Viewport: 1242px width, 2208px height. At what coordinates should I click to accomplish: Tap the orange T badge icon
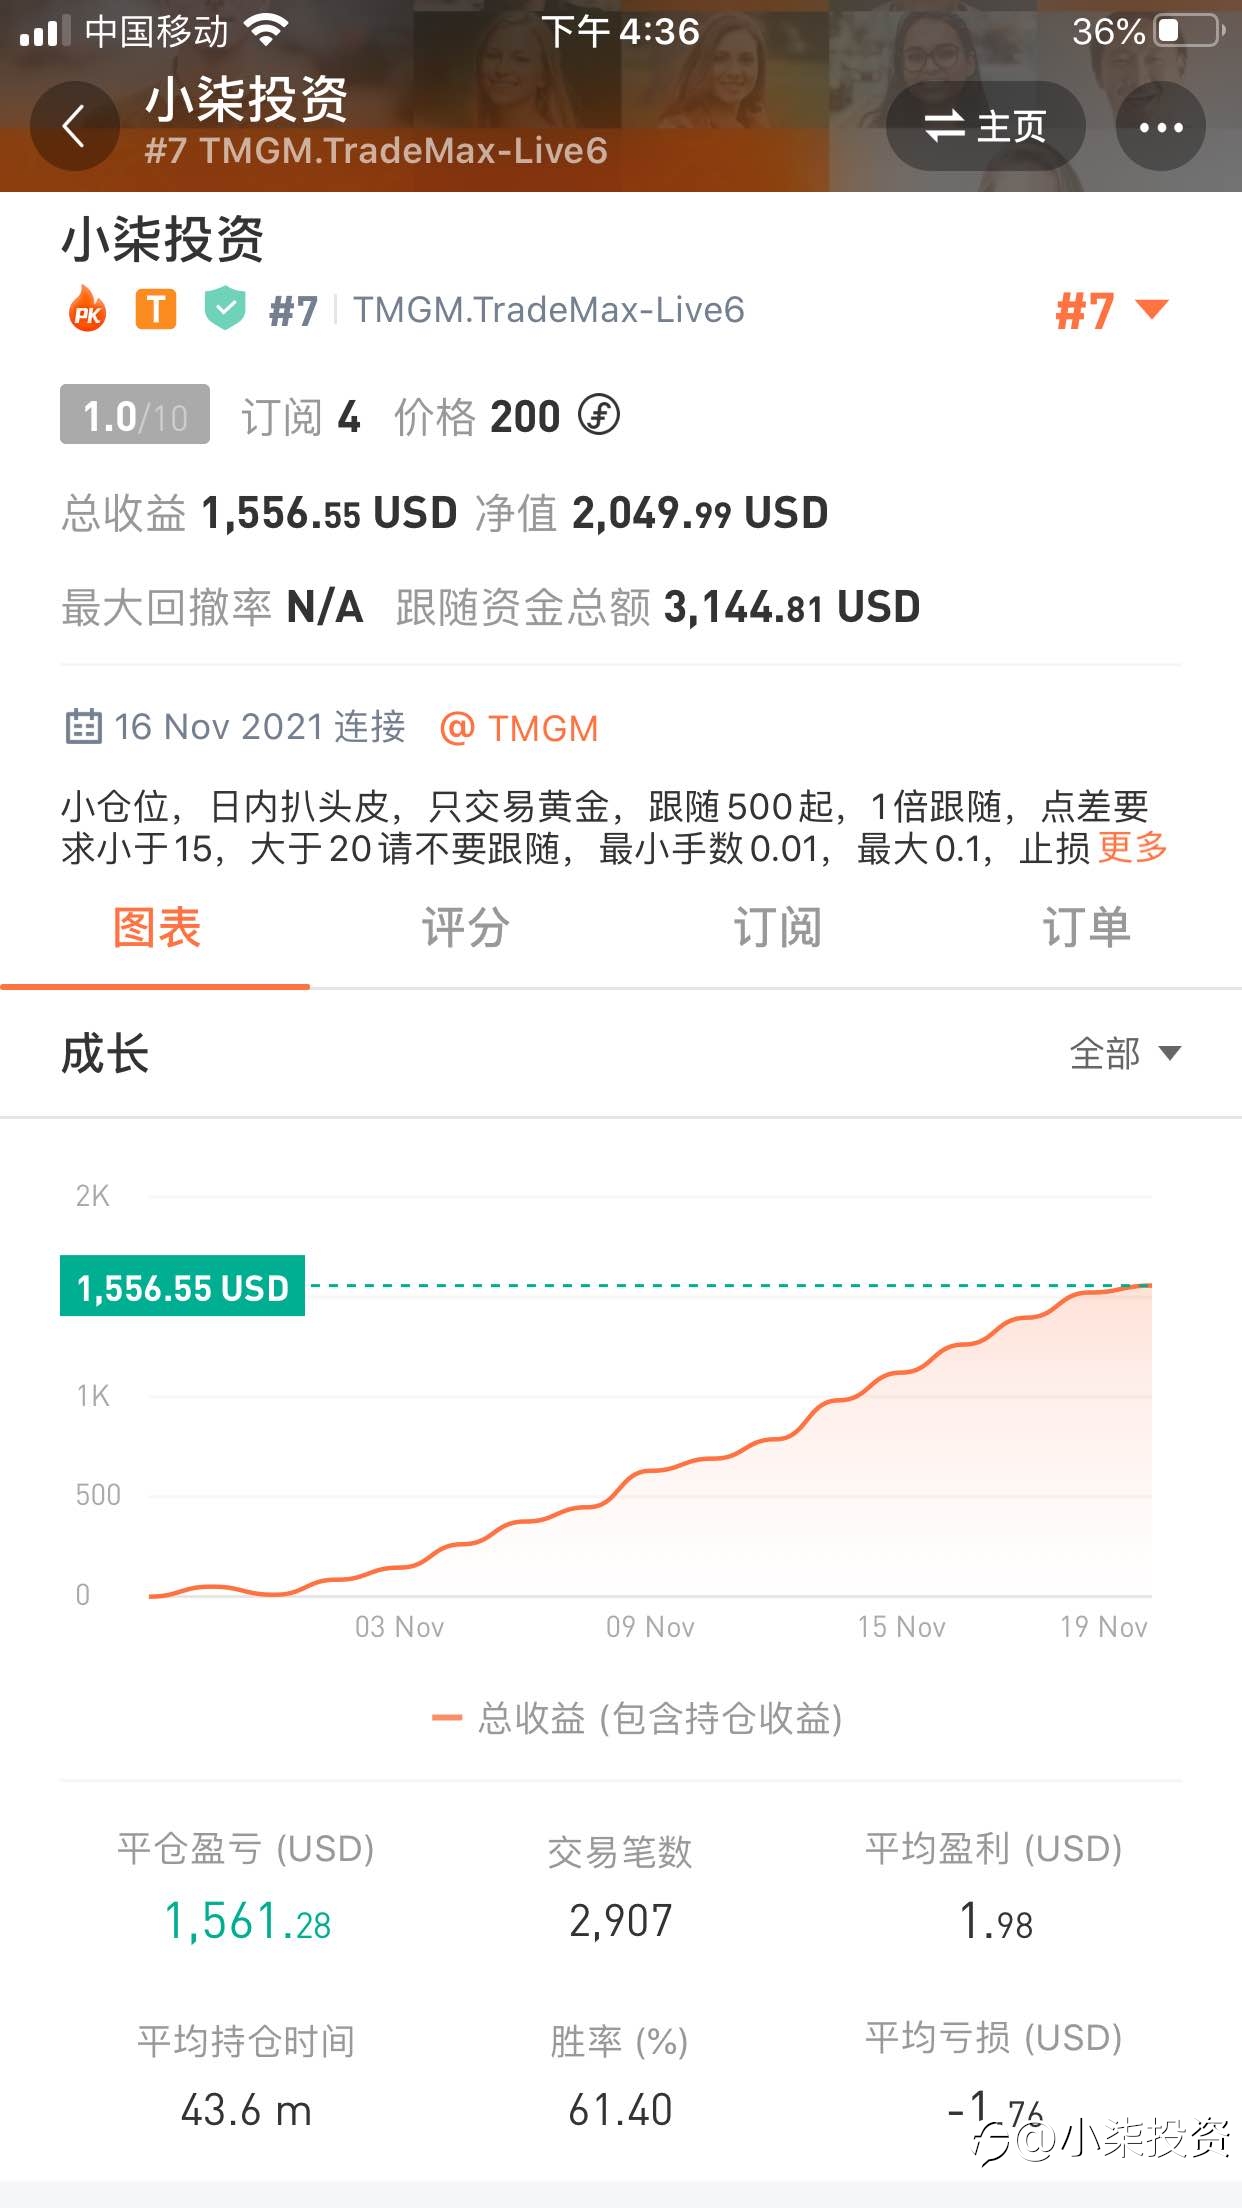[x=156, y=309]
